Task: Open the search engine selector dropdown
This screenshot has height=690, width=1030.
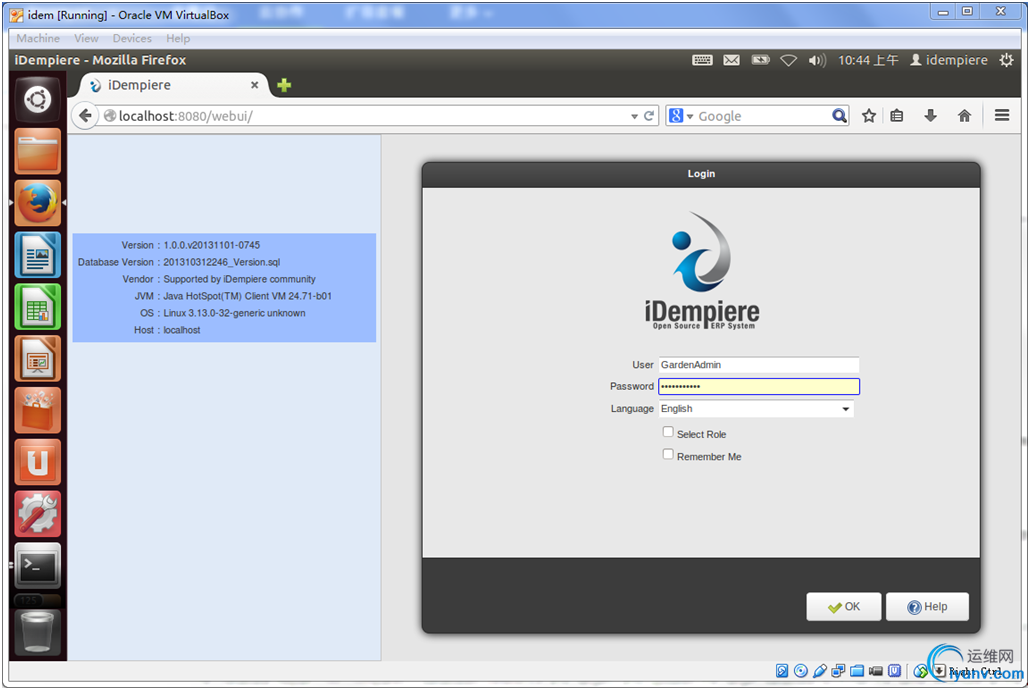Action: [x=690, y=116]
